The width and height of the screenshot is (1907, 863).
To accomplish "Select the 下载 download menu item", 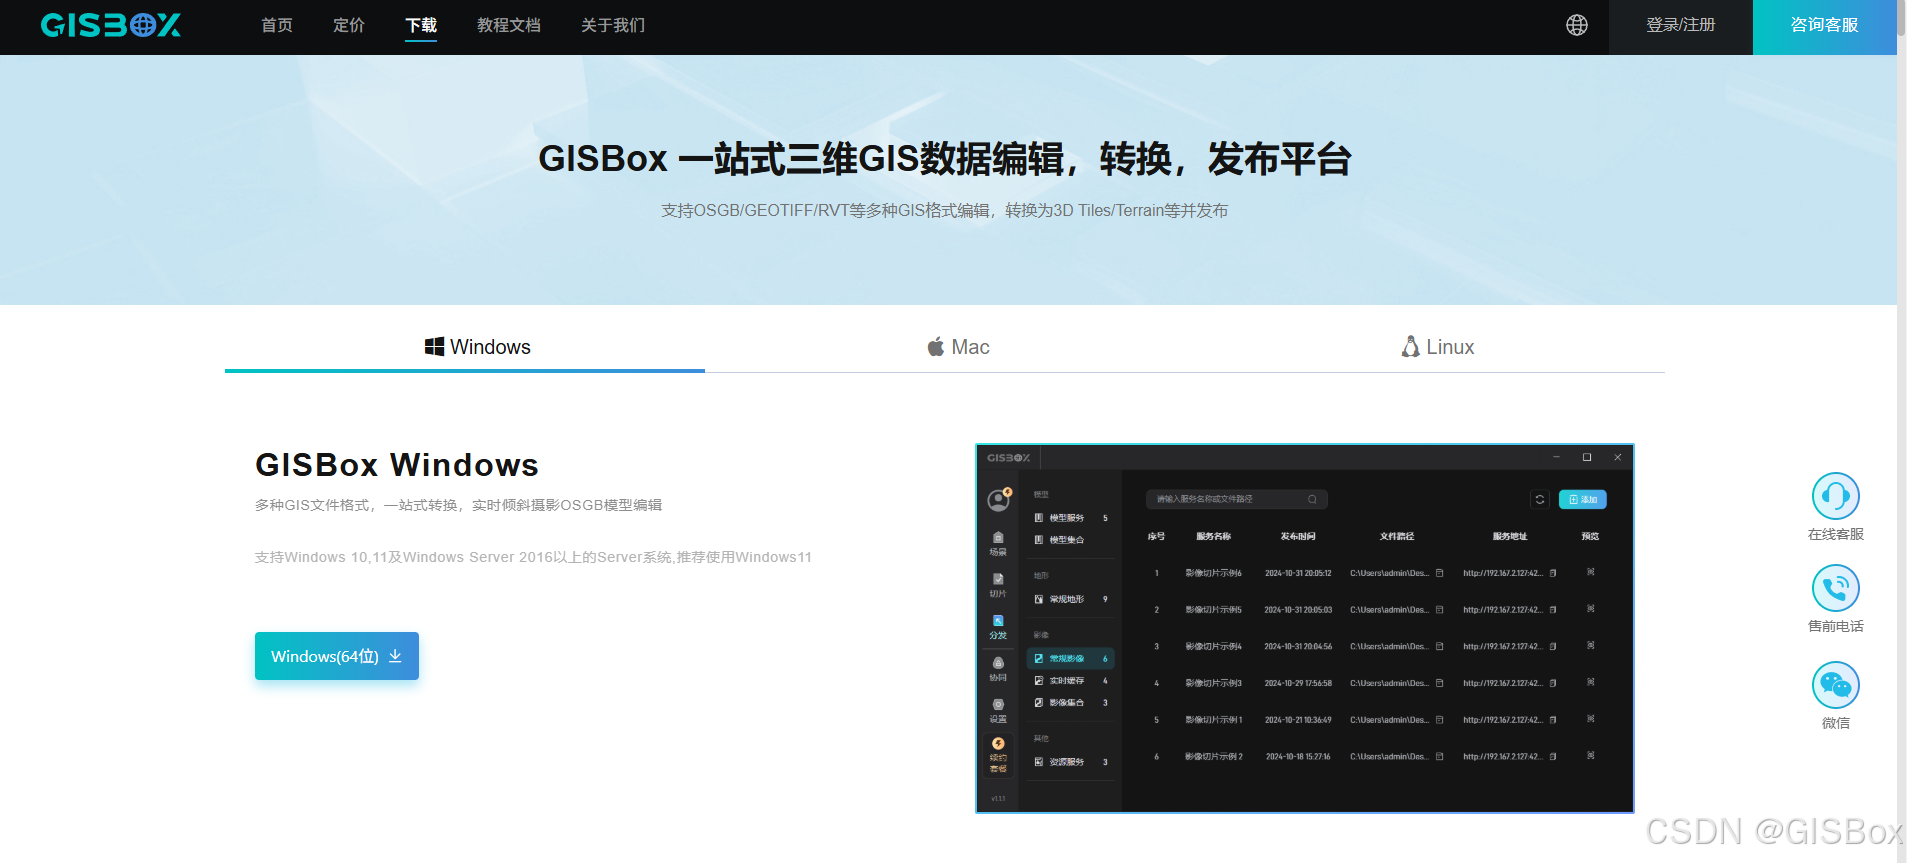I will pyautogui.click(x=421, y=25).
